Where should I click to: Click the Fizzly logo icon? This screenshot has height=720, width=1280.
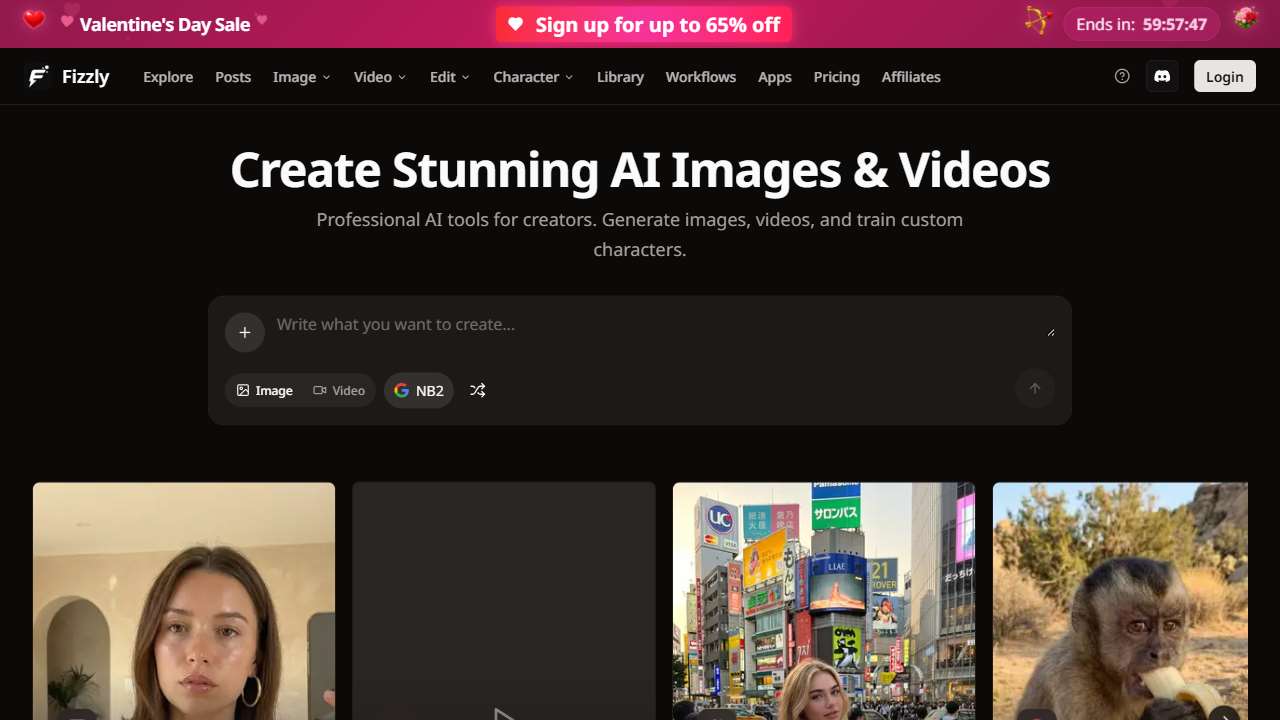pos(38,77)
